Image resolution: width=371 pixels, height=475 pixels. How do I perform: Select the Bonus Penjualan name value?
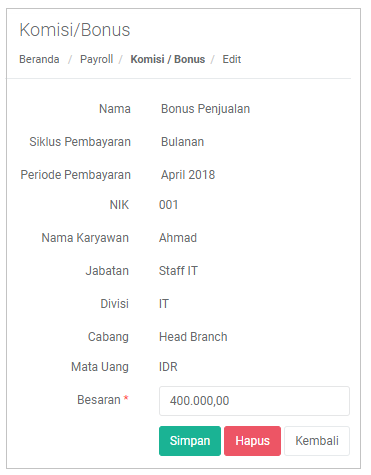coord(205,109)
